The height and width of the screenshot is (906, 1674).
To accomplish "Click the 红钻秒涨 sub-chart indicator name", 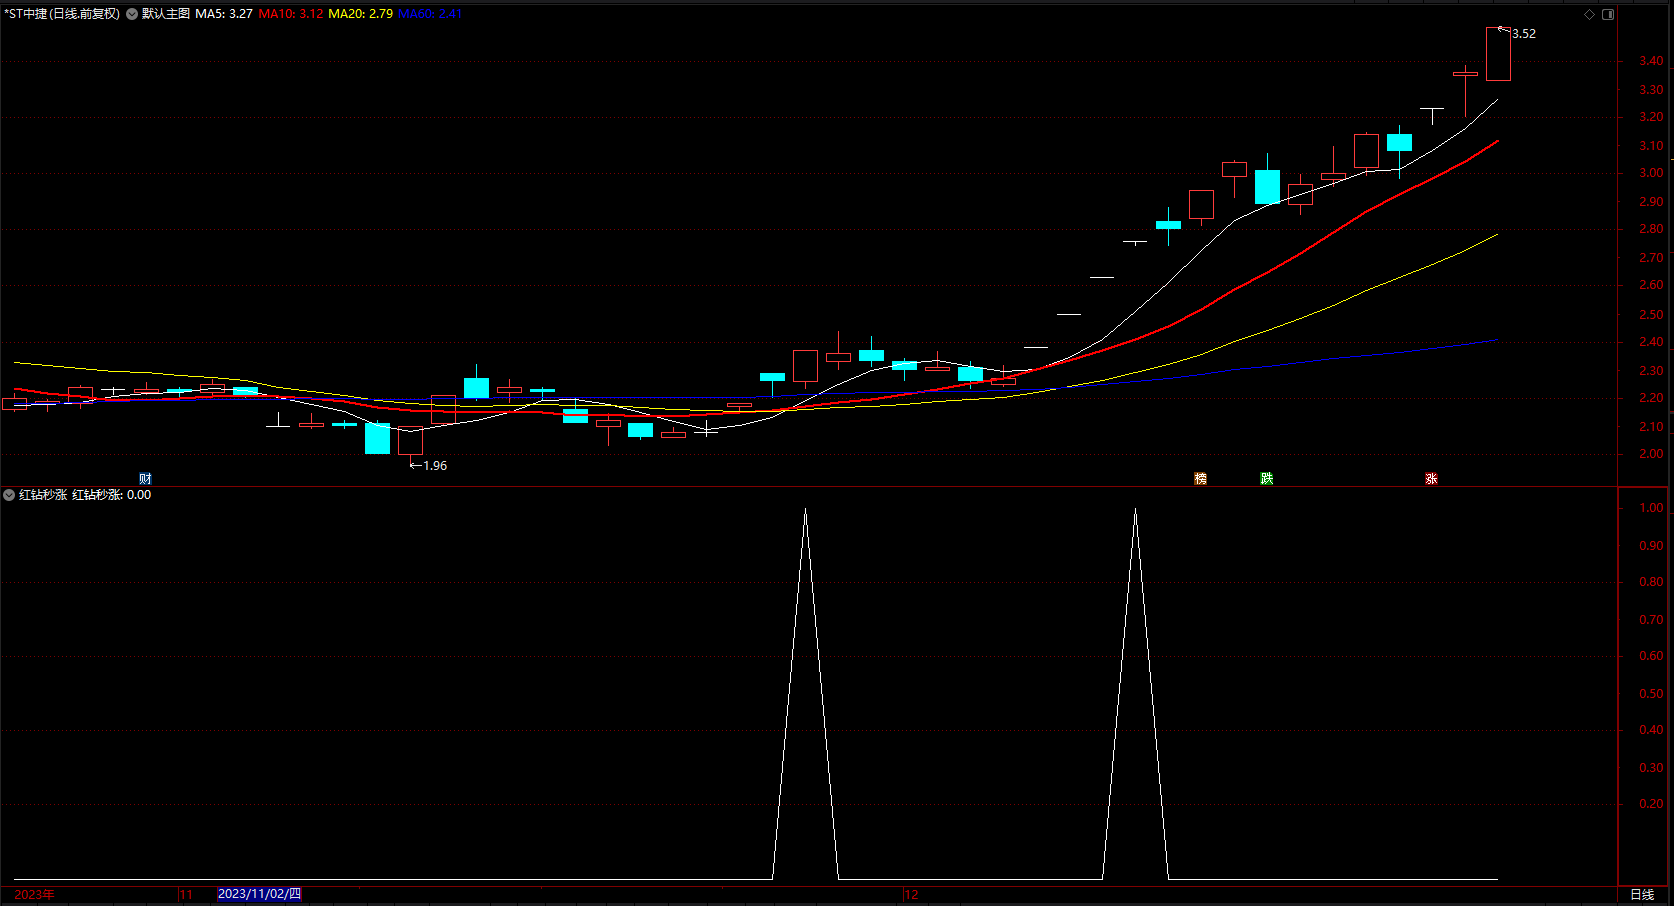I will [43, 495].
